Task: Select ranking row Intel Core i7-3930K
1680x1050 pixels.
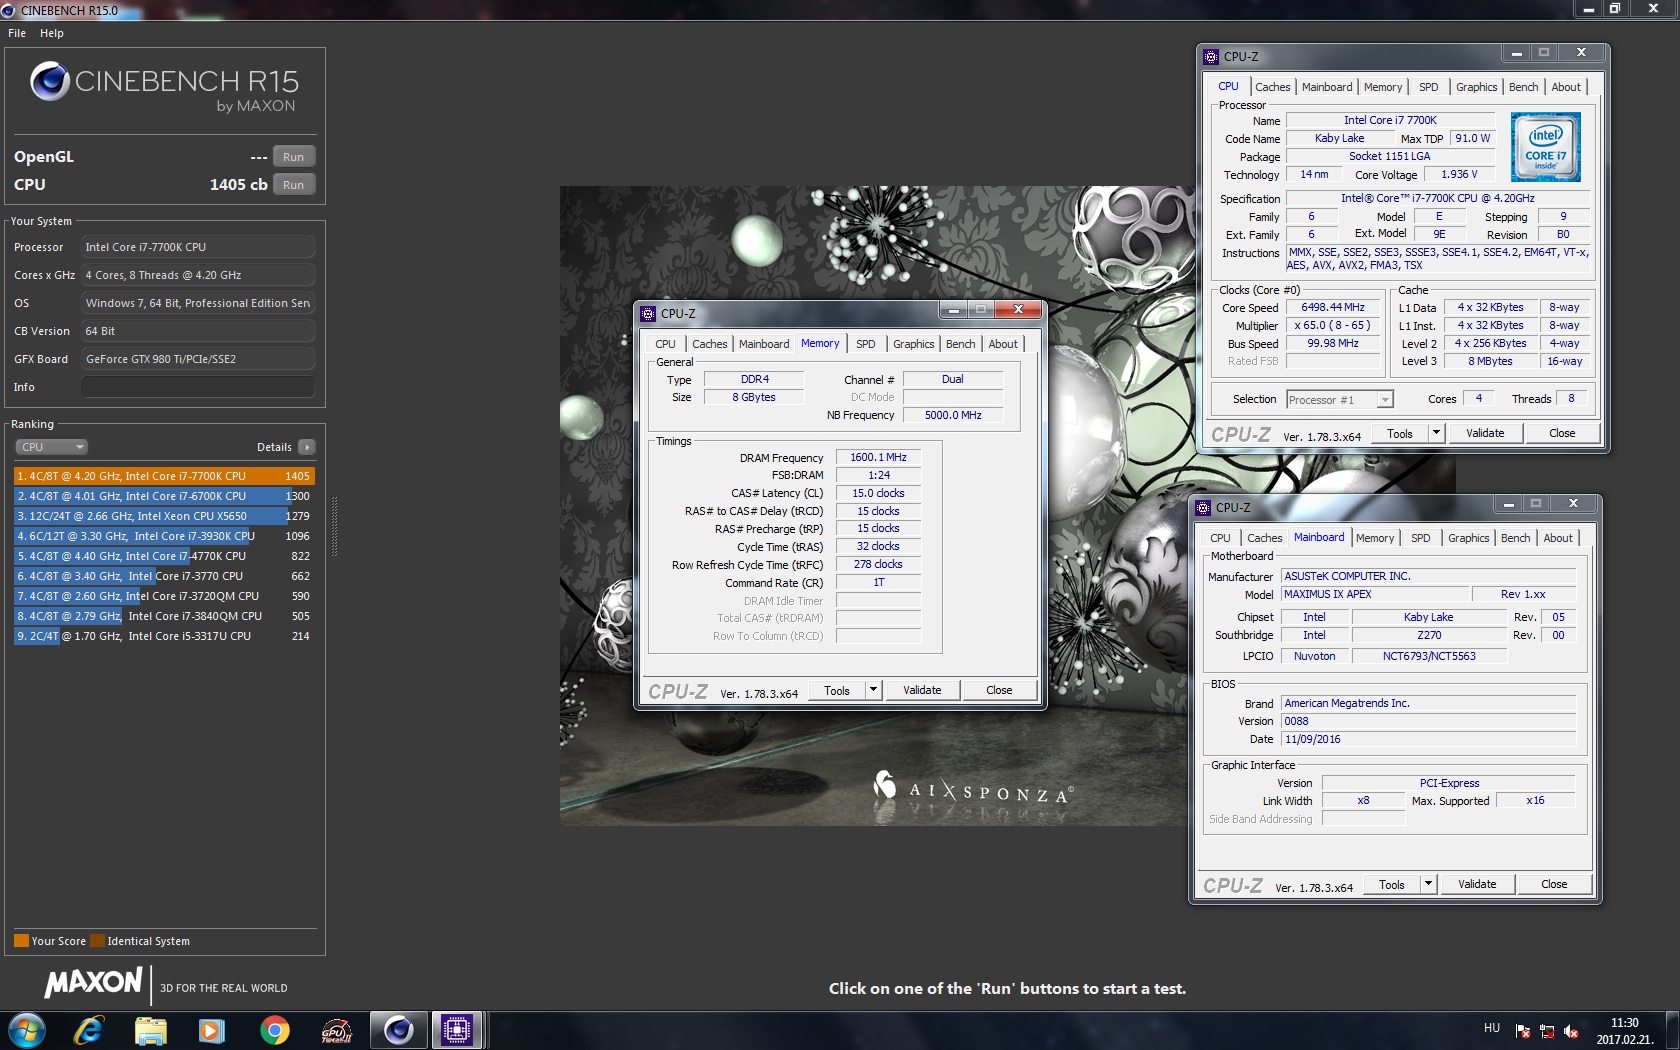Action: tap(164, 536)
